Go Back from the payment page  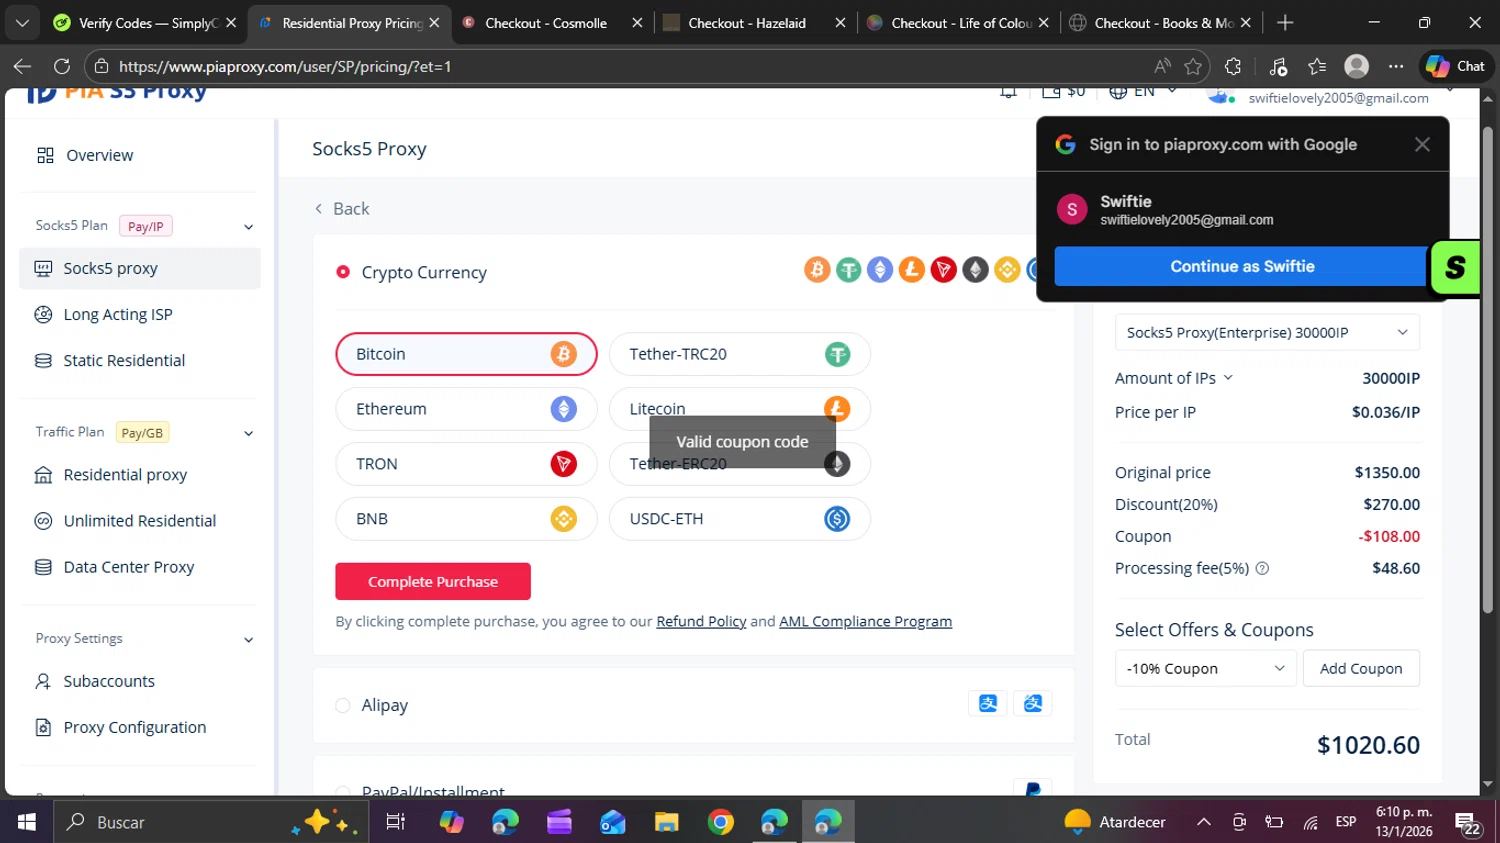click(342, 208)
